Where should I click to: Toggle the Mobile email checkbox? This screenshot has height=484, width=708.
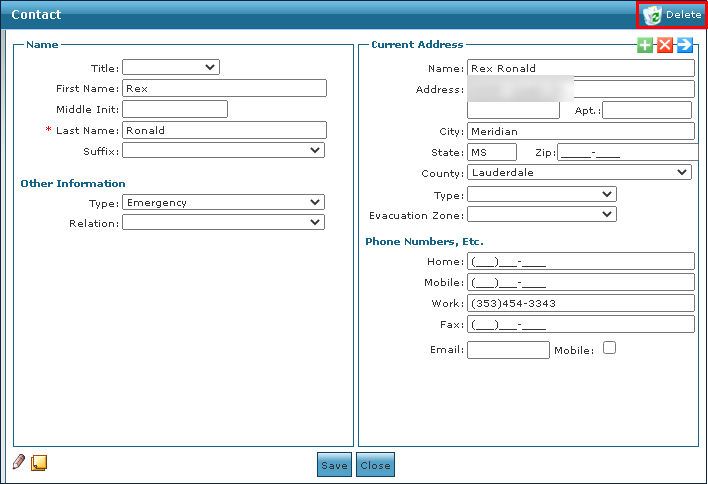pos(609,348)
